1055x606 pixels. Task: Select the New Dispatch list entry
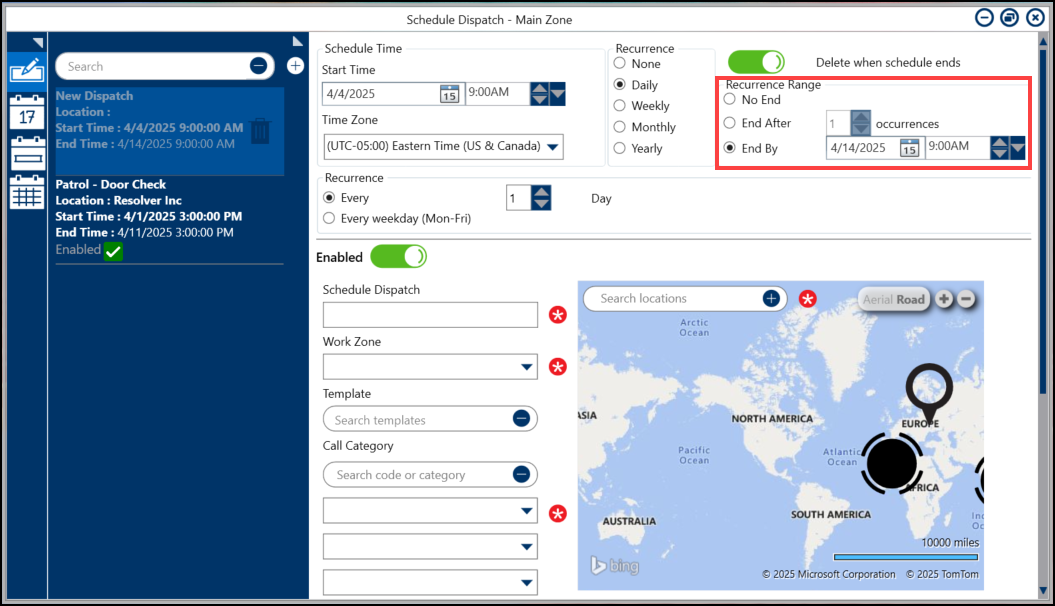point(170,130)
